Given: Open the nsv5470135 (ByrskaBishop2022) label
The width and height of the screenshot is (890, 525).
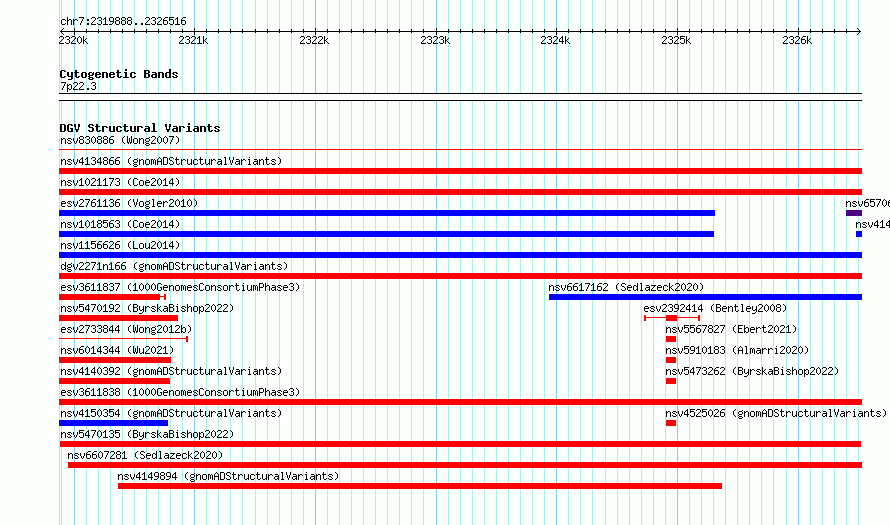Looking at the screenshot, I should coord(147,434).
